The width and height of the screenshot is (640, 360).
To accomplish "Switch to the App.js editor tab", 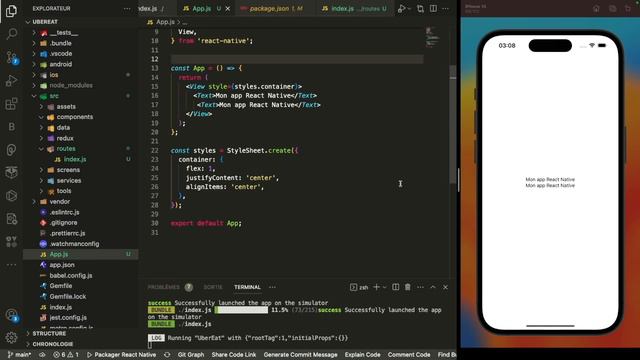I will (x=201, y=9).
